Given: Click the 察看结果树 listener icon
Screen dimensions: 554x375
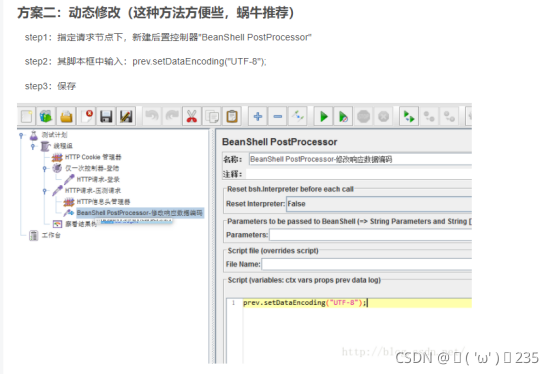Looking at the screenshot, I should (57, 224).
